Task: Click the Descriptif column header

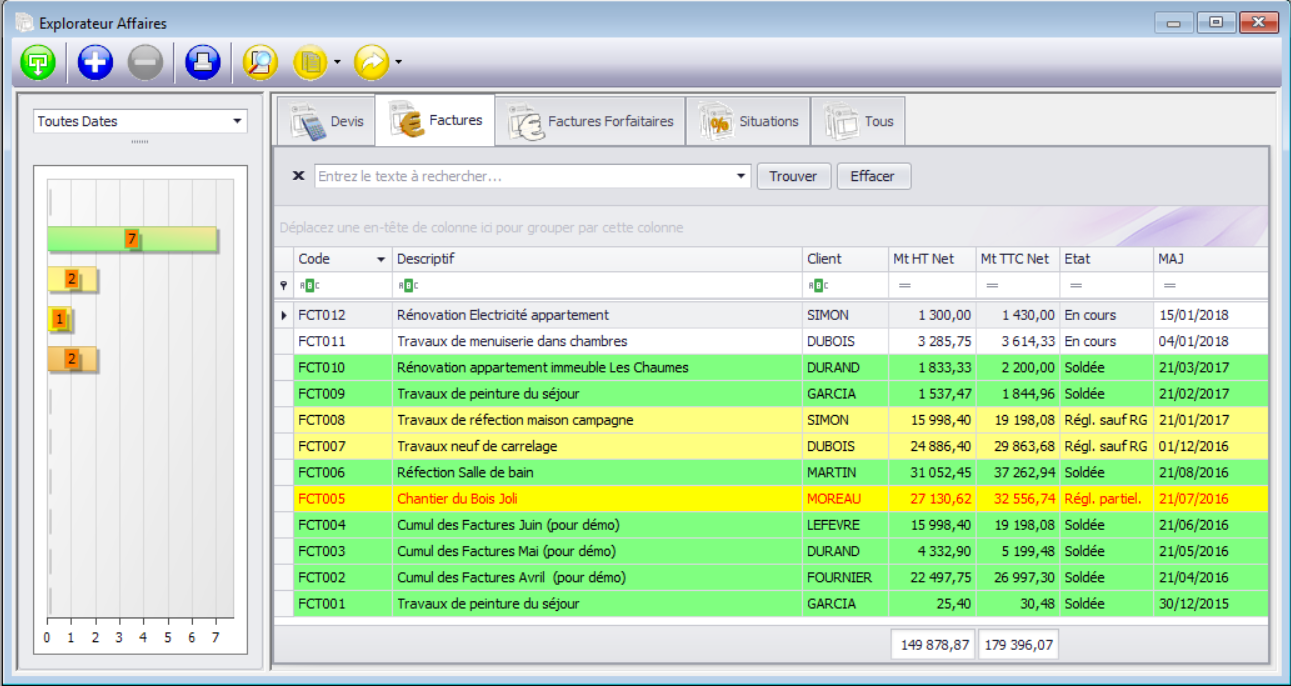Action: pyautogui.click(x=597, y=259)
